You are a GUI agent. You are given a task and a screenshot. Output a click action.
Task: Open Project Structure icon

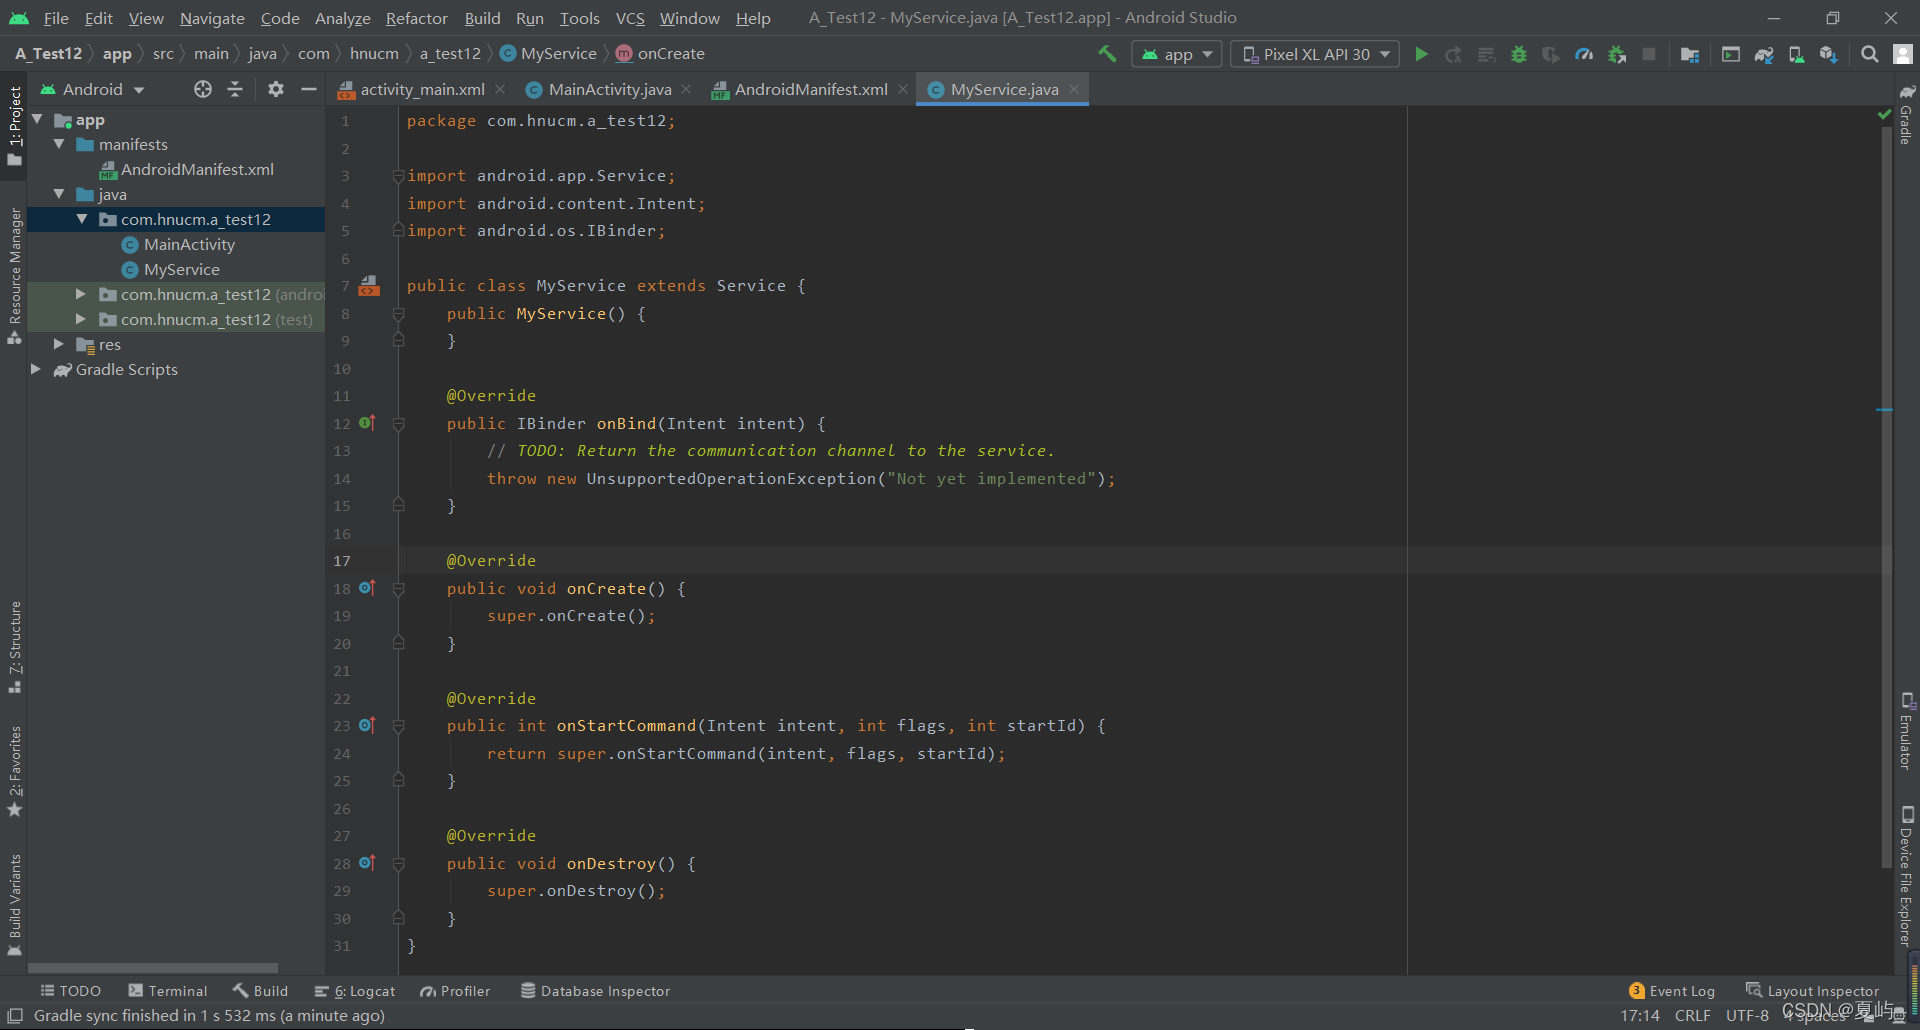1690,54
